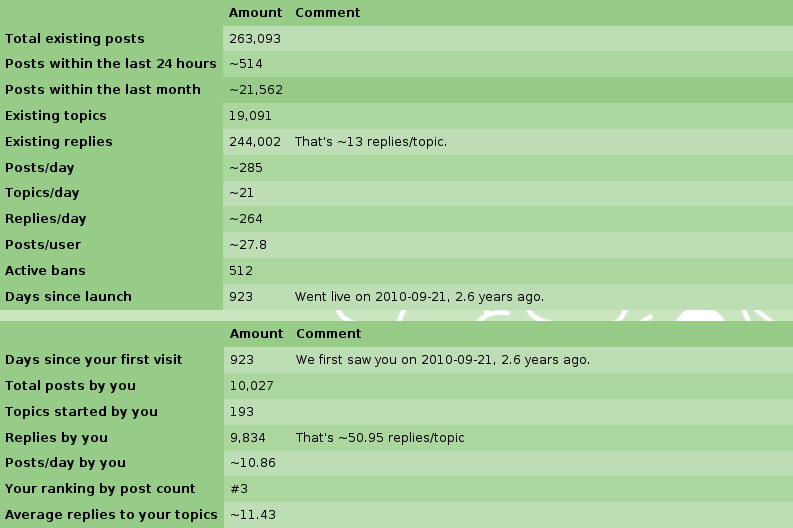
Task: Click the 'Replies/day' row label
Action: pos(46,219)
